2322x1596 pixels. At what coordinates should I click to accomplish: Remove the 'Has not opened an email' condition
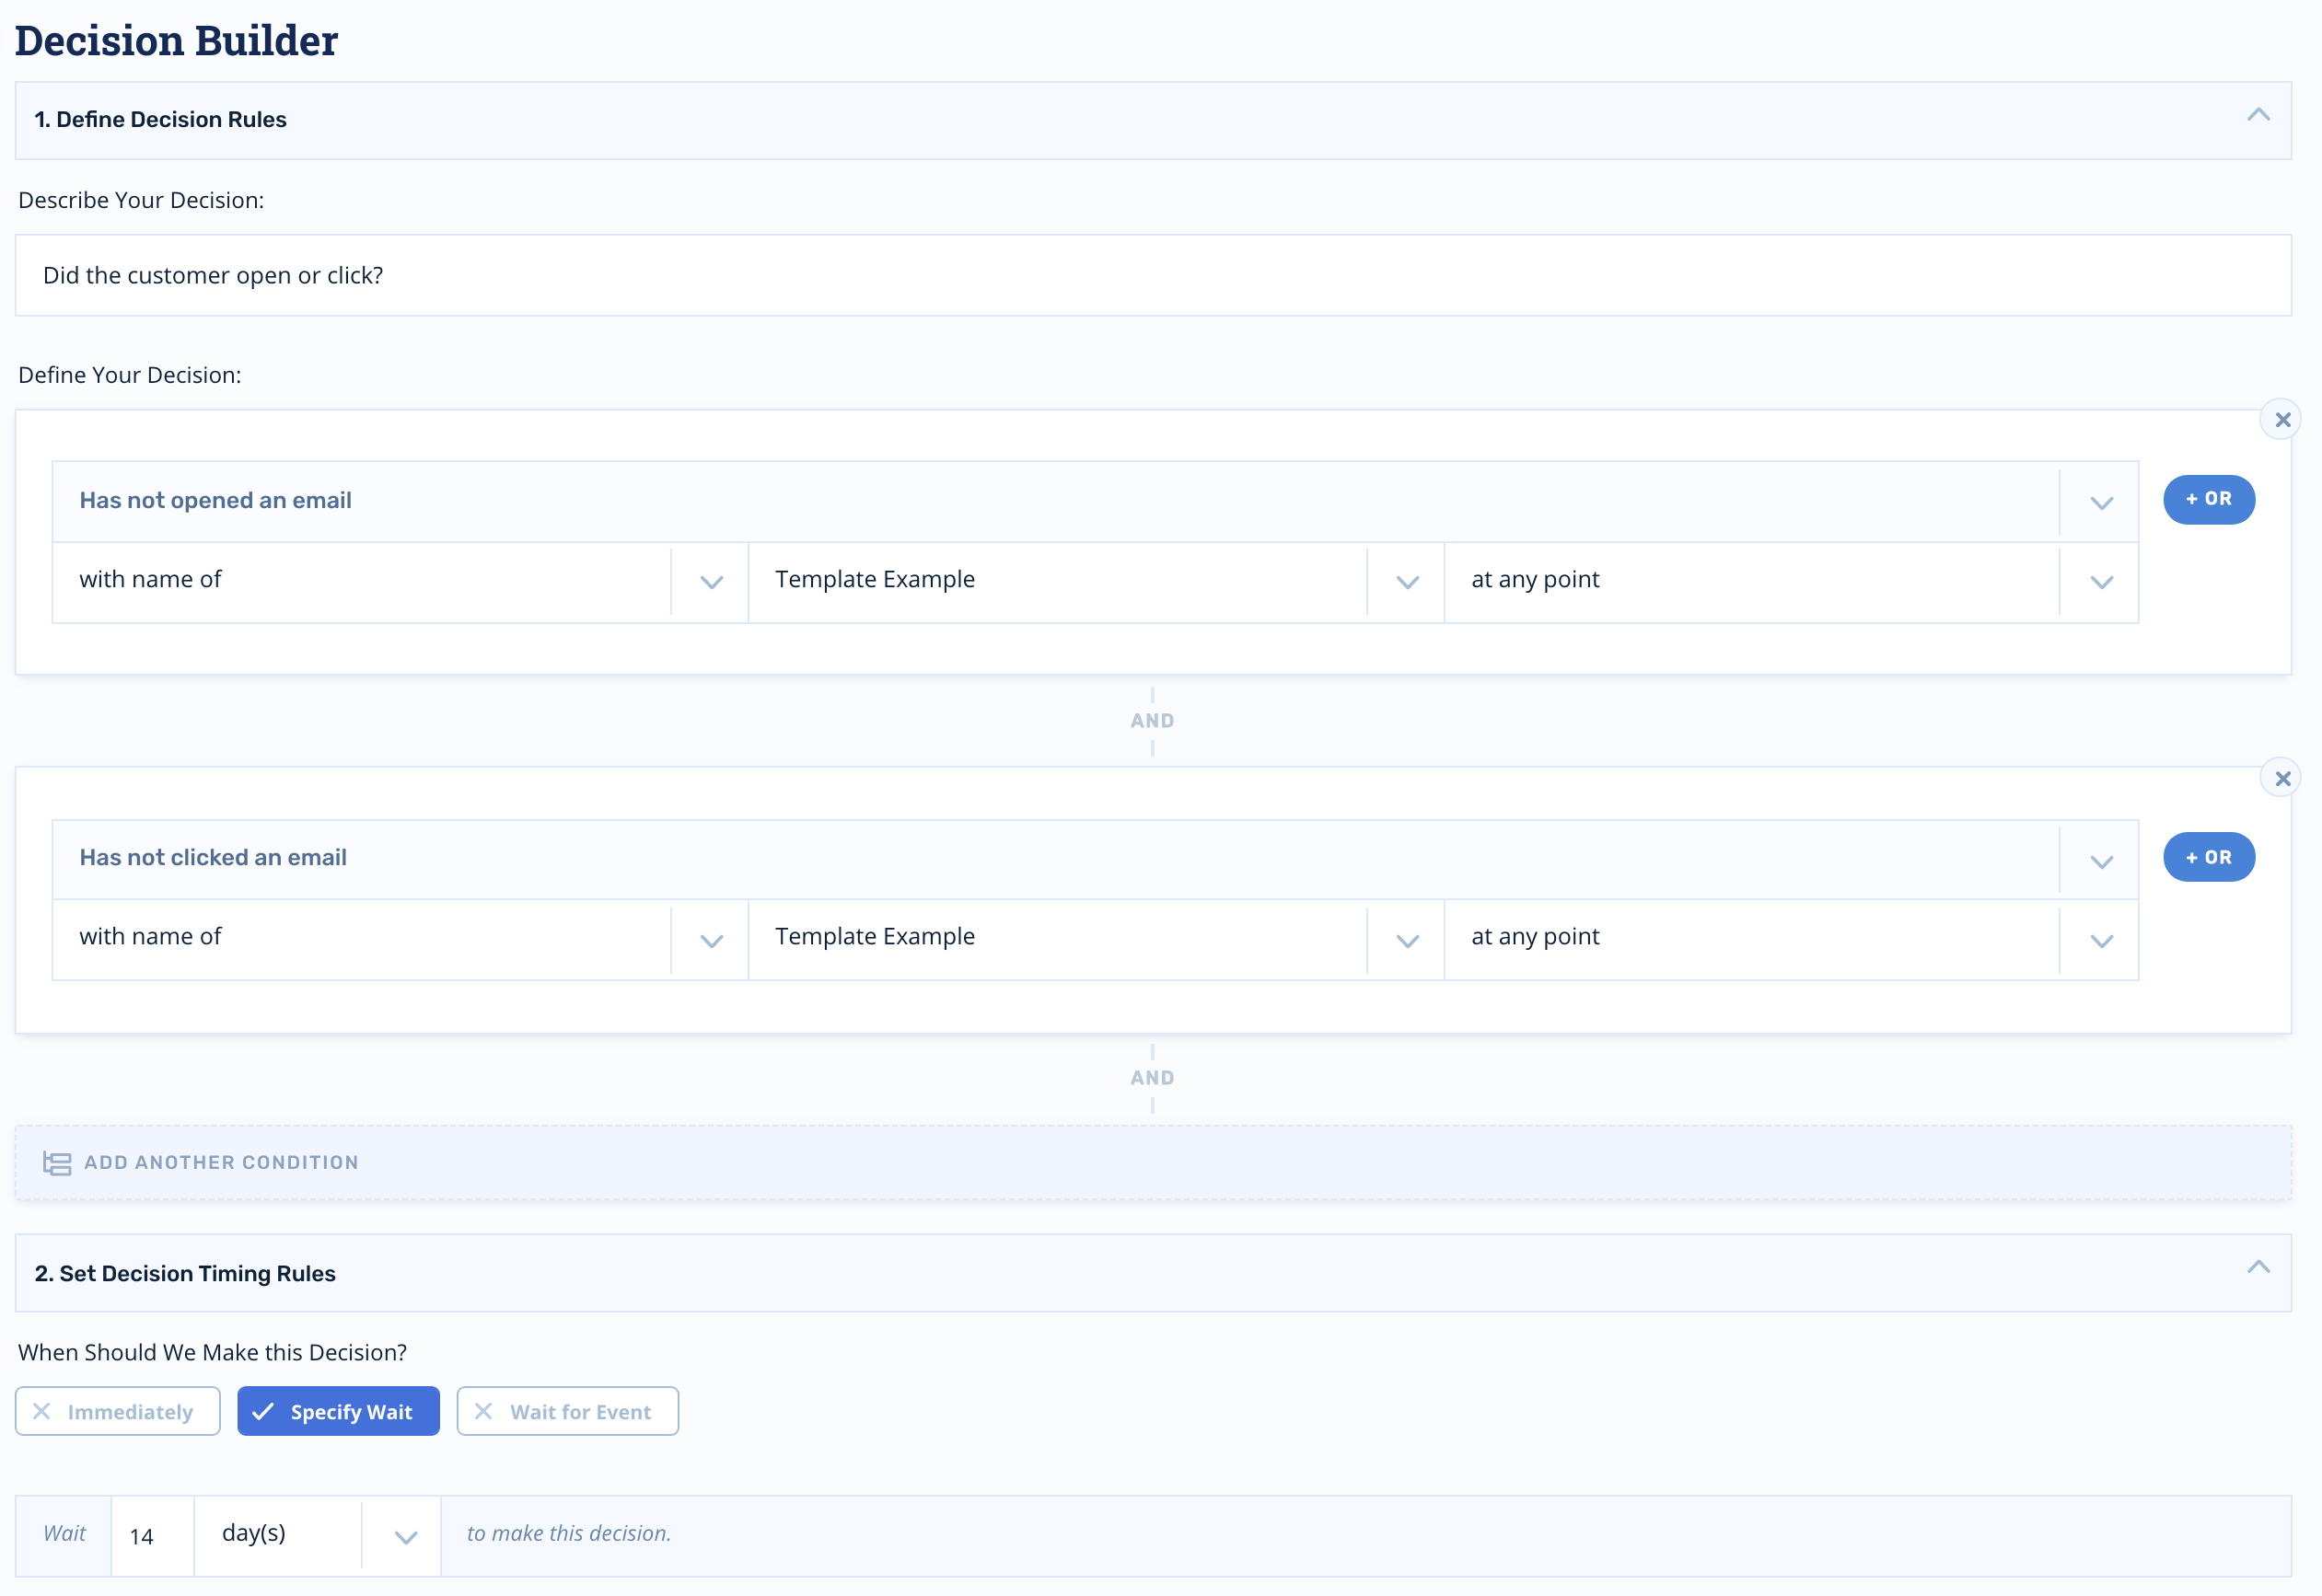pyautogui.click(x=2281, y=420)
